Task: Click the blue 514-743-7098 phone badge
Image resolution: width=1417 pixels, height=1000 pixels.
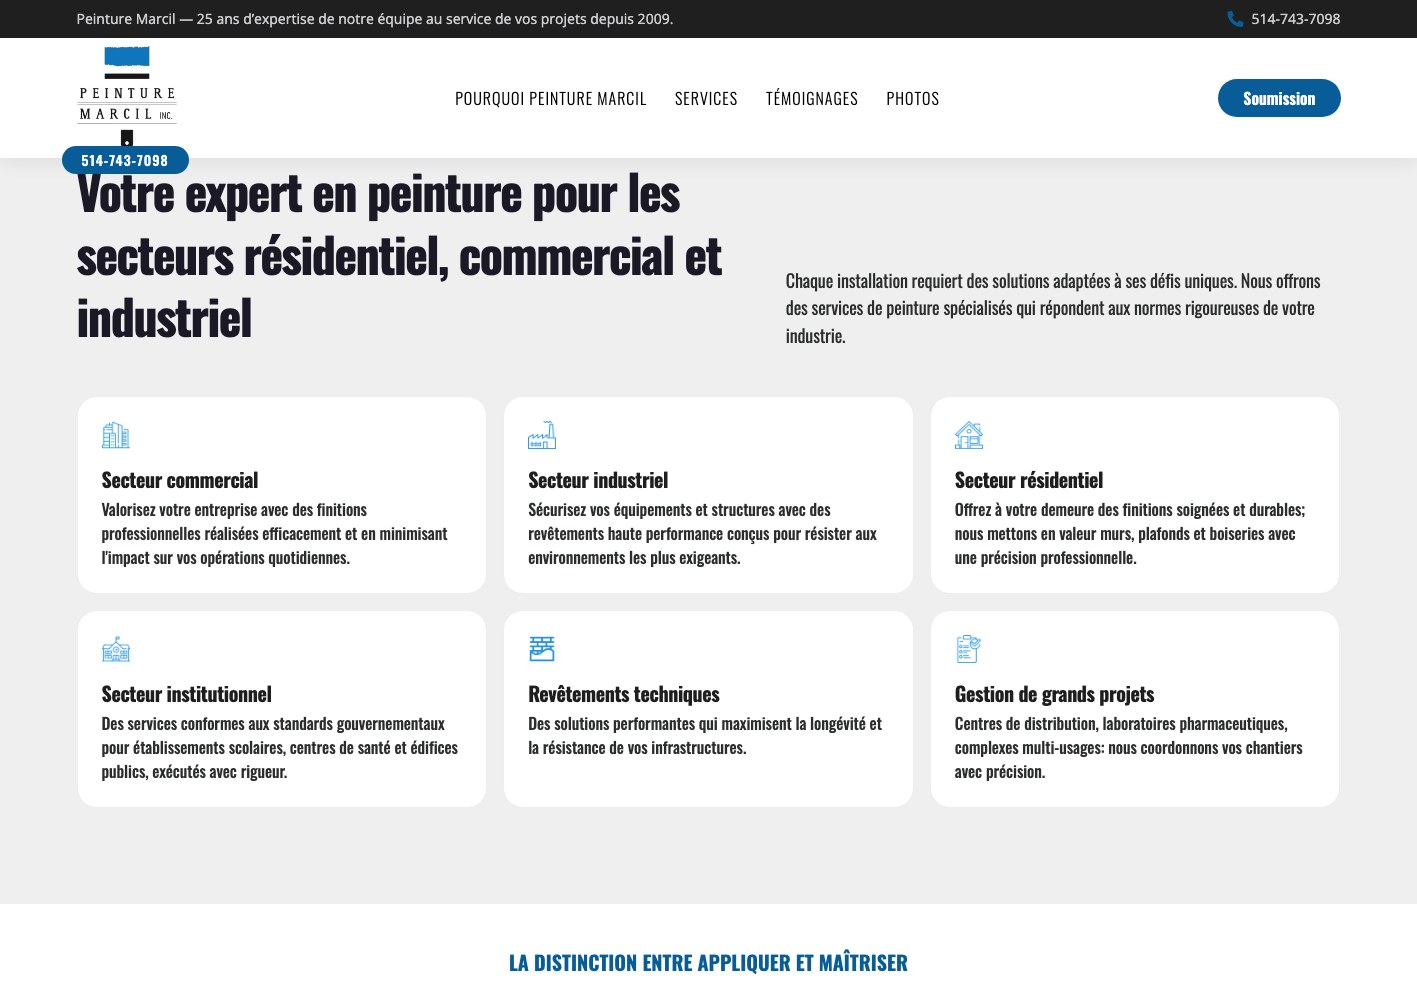Action: click(x=125, y=160)
